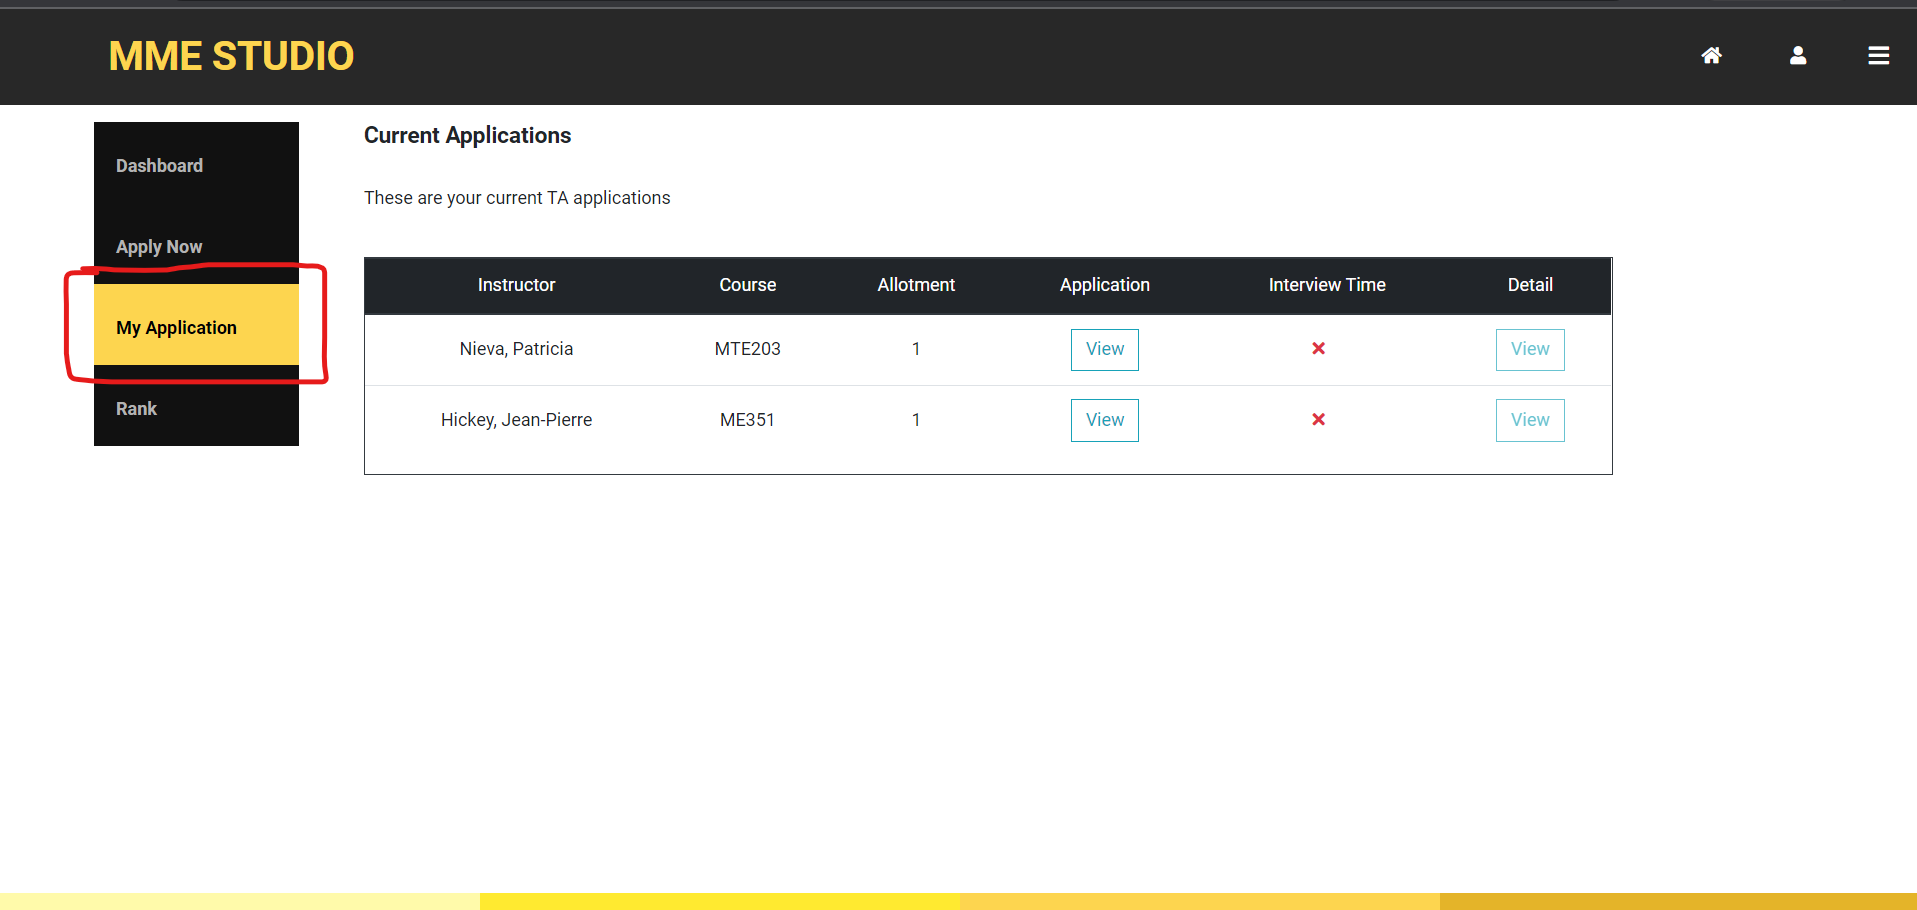Viewport: 1917px width, 910px height.
Task: View detail for ME351 course
Action: tap(1529, 421)
